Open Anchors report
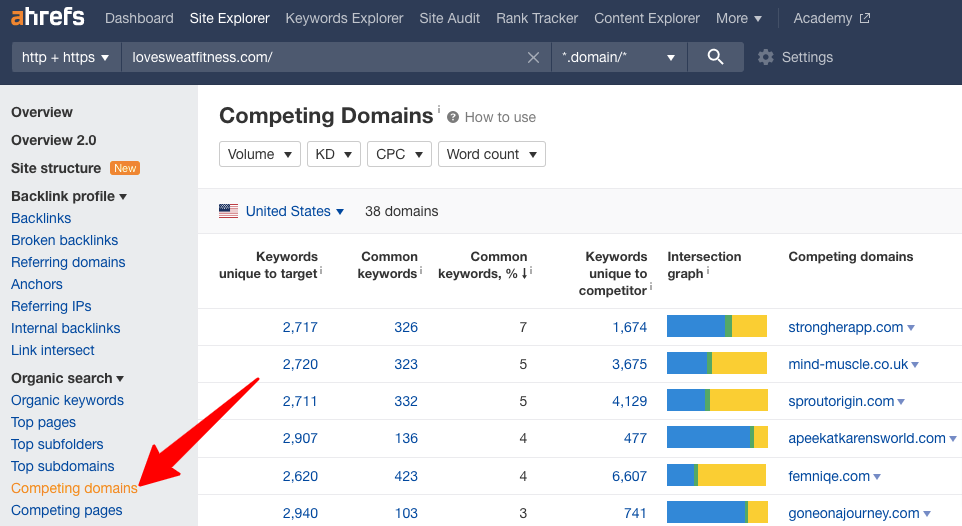This screenshot has height=526, width=962. click(x=37, y=285)
